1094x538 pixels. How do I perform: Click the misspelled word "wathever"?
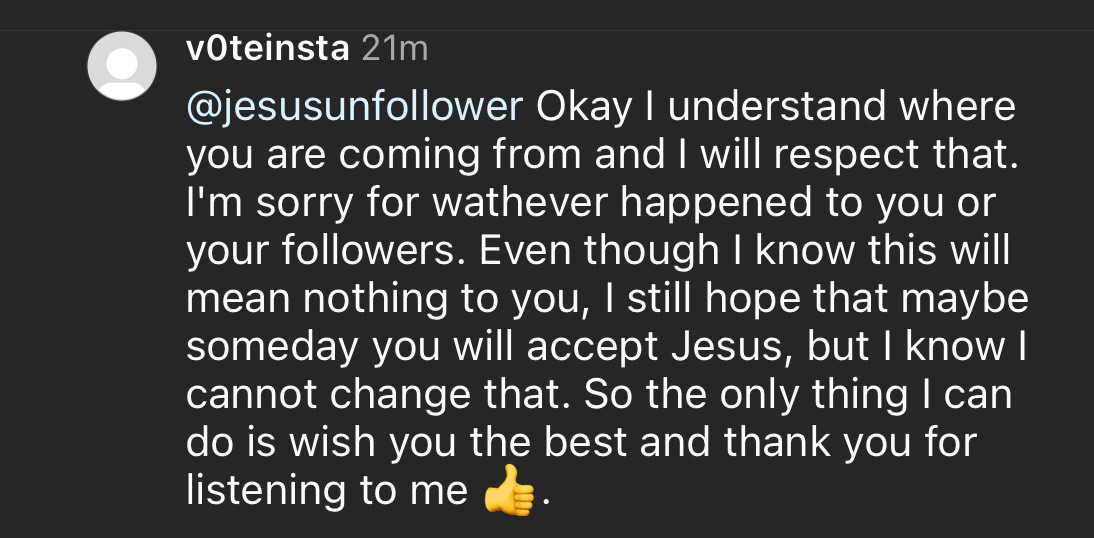coord(520,203)
